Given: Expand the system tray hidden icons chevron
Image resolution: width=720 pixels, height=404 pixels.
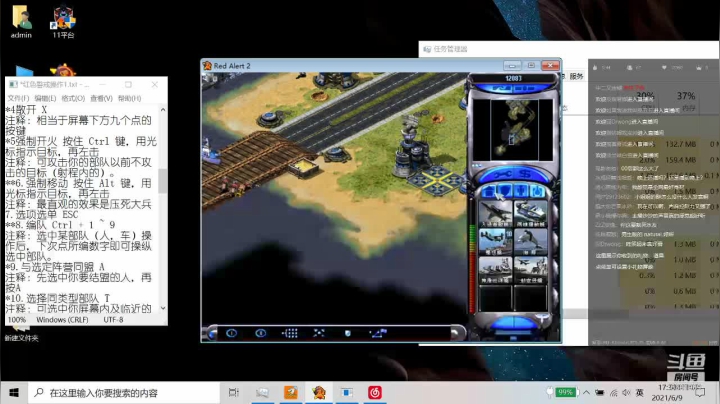Looking at the screenshot, I should (x=586, y=393).
